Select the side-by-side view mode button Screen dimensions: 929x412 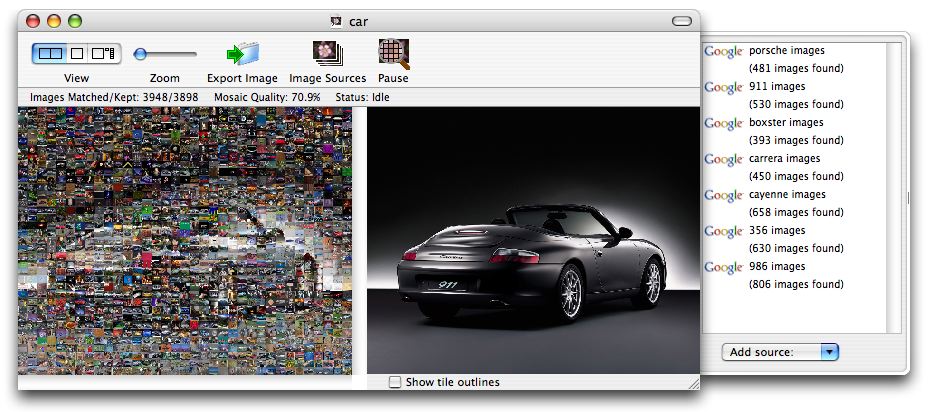click(50, 54)
